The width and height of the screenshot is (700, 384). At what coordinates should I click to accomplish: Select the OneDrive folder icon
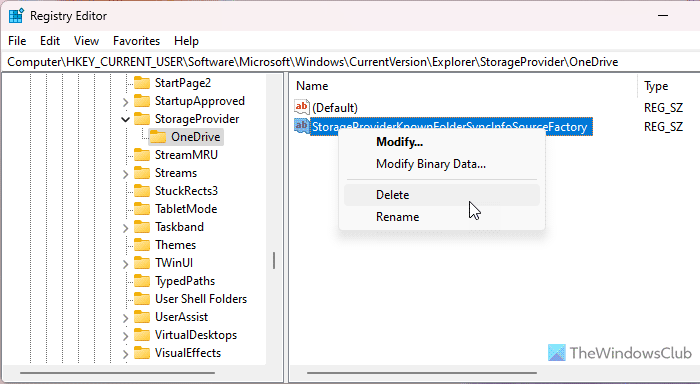coord(158,137)
